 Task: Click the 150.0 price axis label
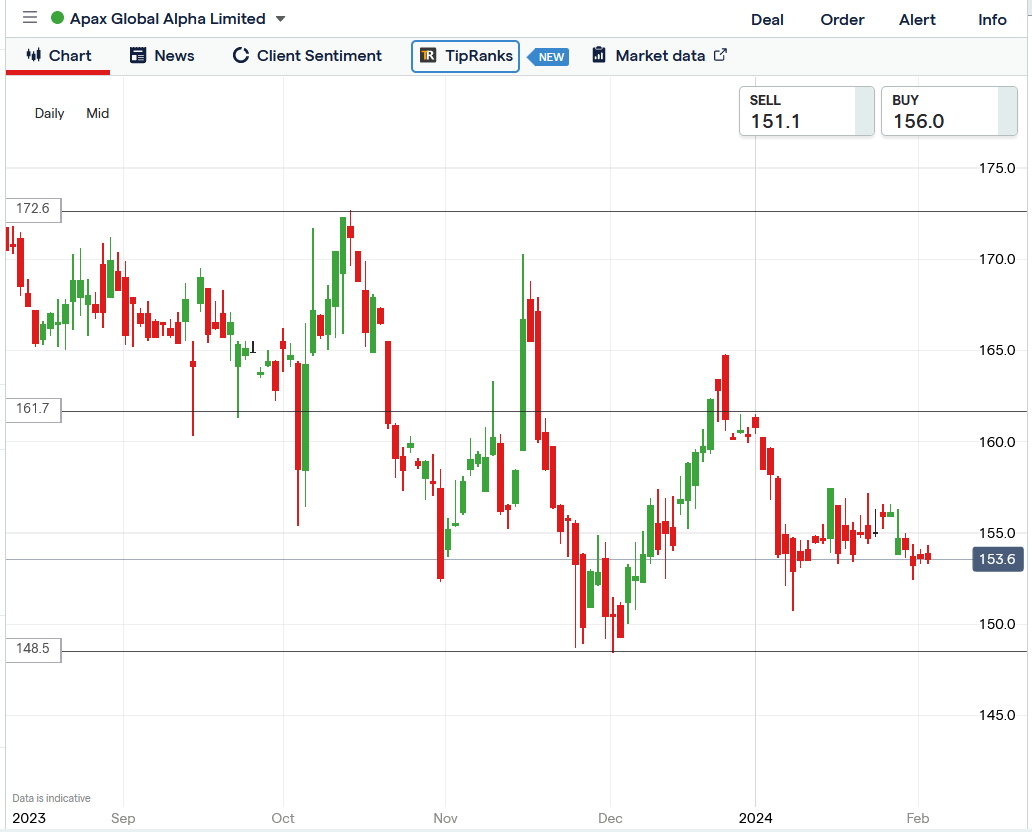click(x=996, y=624)
